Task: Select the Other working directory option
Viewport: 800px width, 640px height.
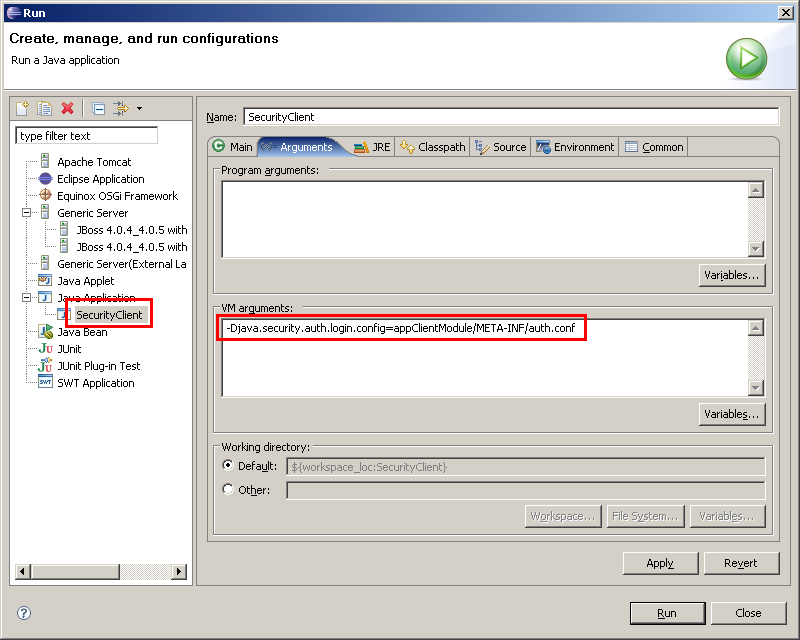Action: tap(229, 490)
